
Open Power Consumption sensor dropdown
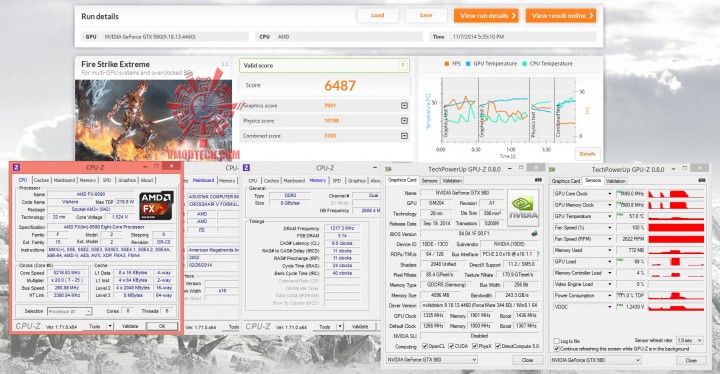coord(610,295)
